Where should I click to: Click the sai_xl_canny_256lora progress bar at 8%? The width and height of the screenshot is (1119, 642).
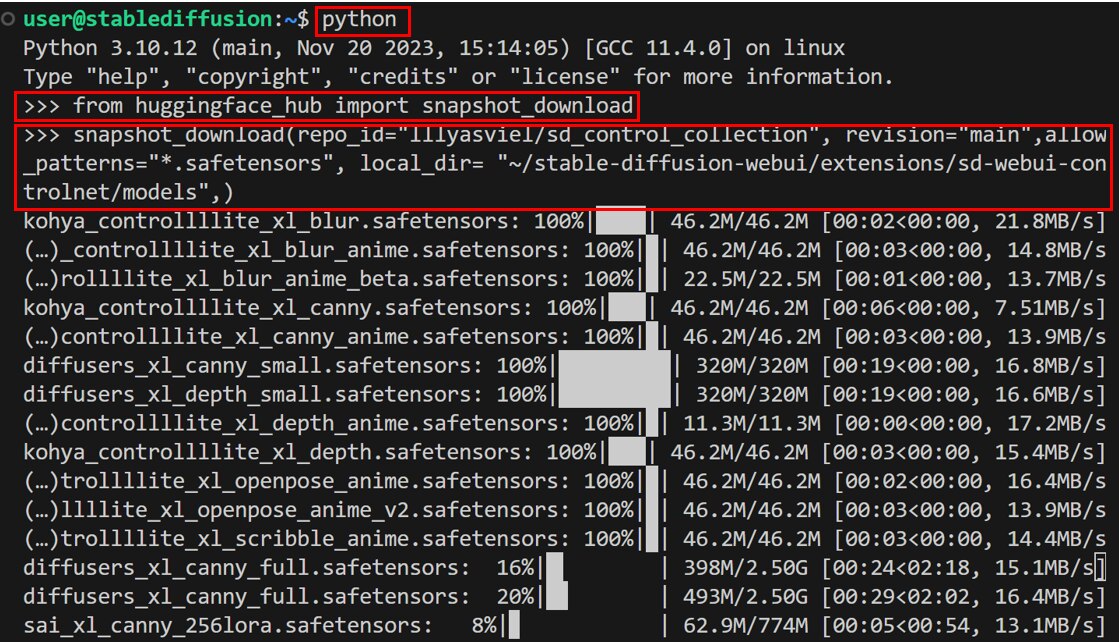coord(582,627)
